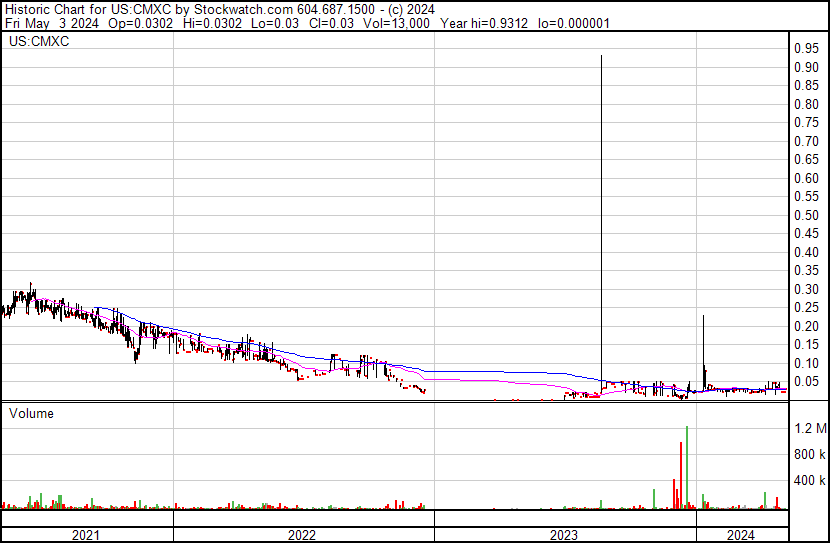Click the 2022 year label on timeline
Image resolution: width=830 pixels, height=543 pixels.
point(302,535)
